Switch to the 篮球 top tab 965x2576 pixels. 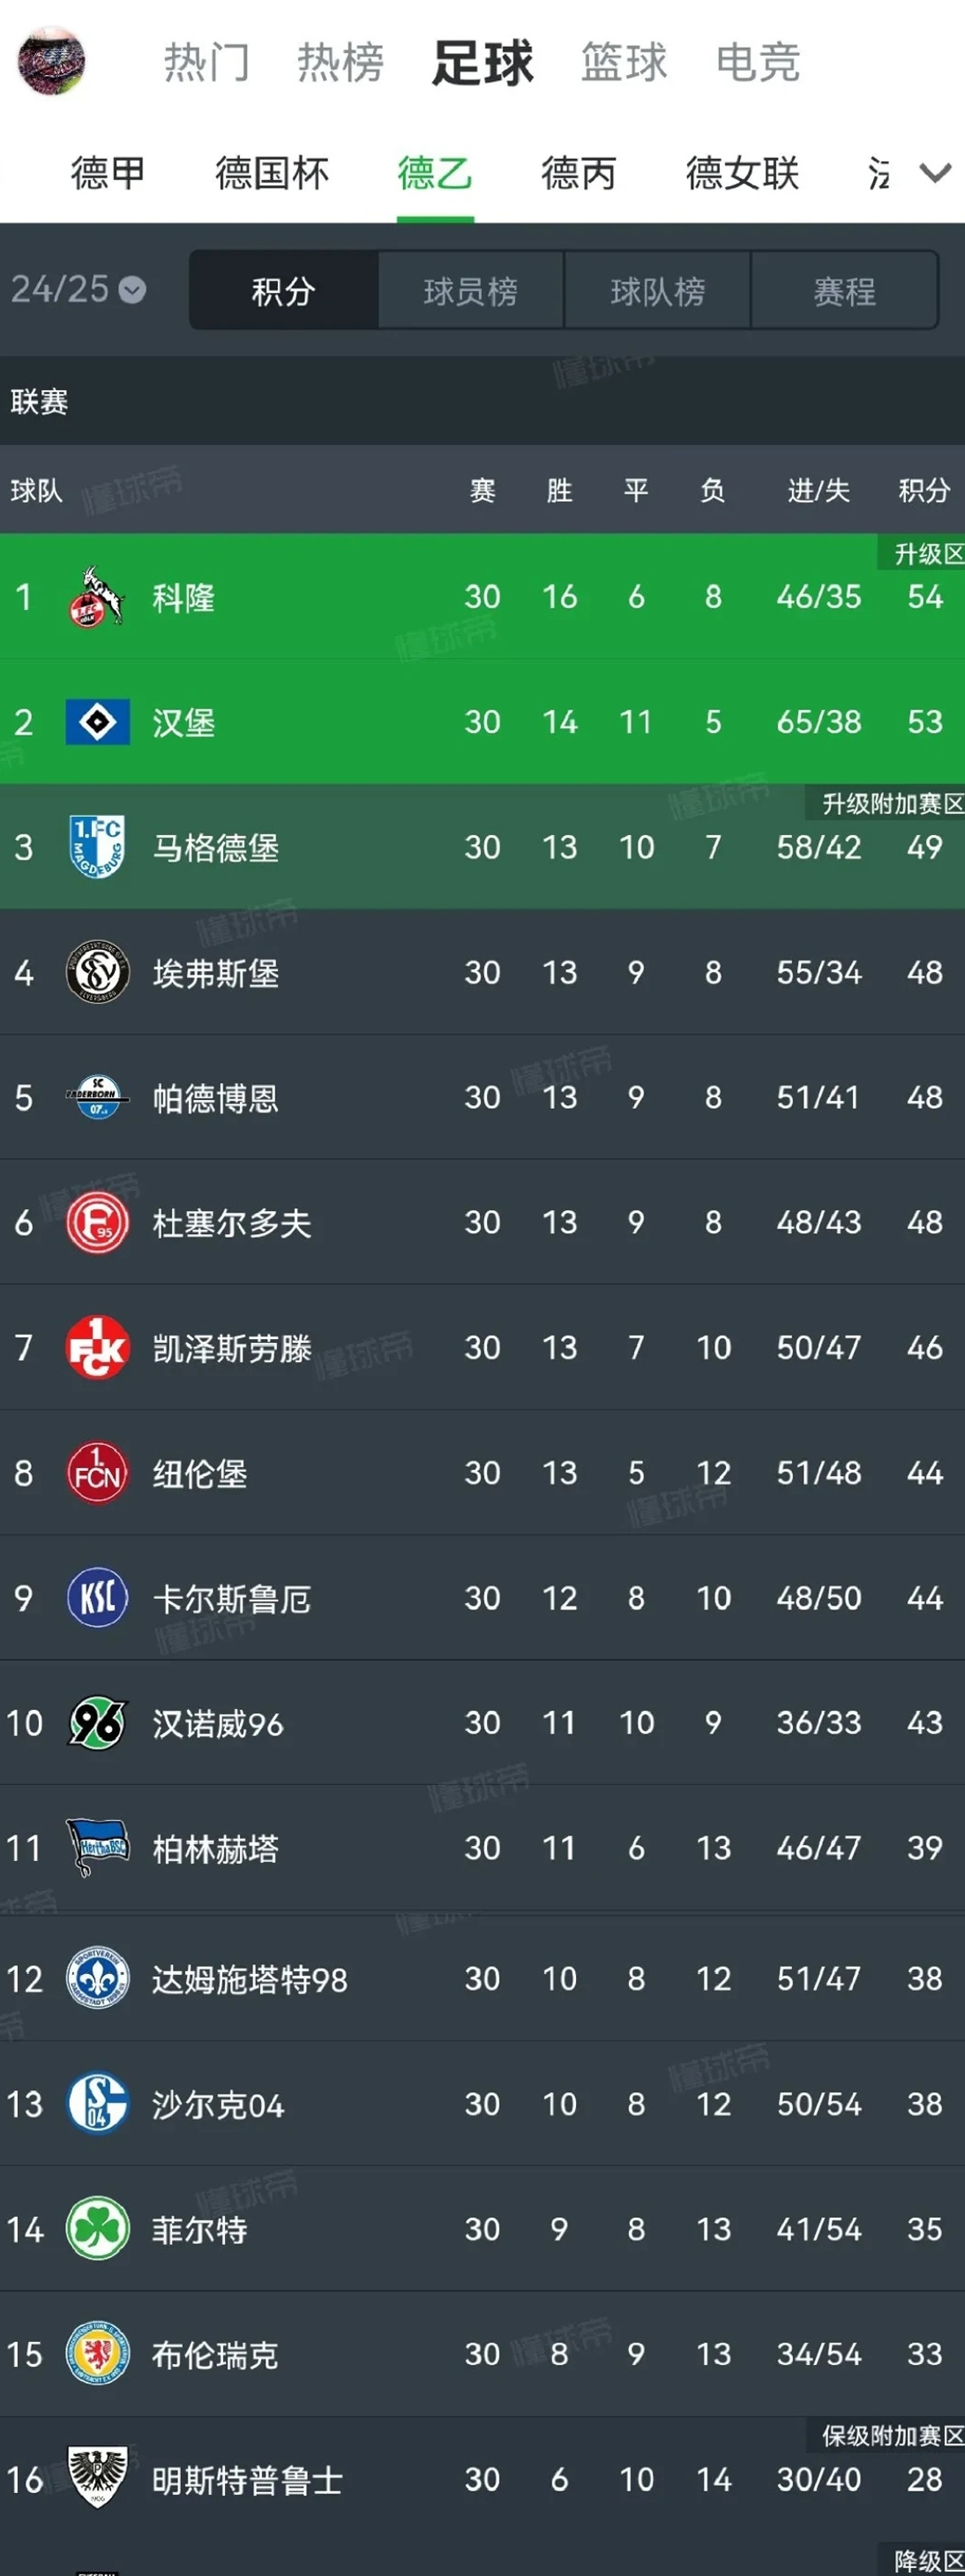point(624,62)
